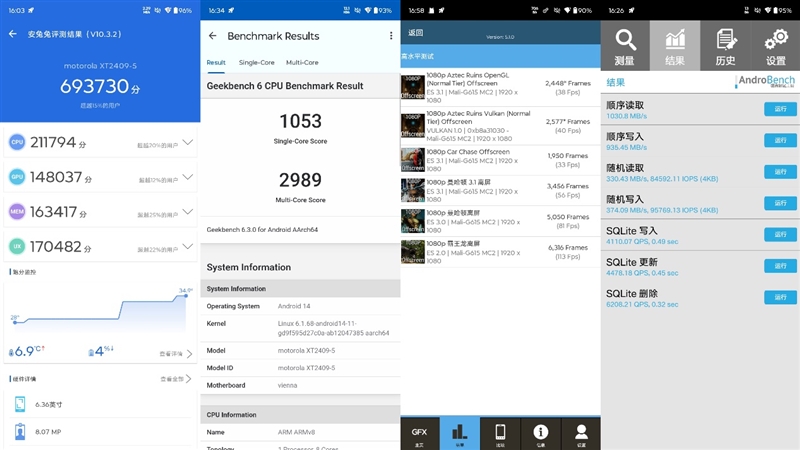Tap the 1,950 Frames Car Chase result
The width and height of the screenshot is (800, 450).
567,156
